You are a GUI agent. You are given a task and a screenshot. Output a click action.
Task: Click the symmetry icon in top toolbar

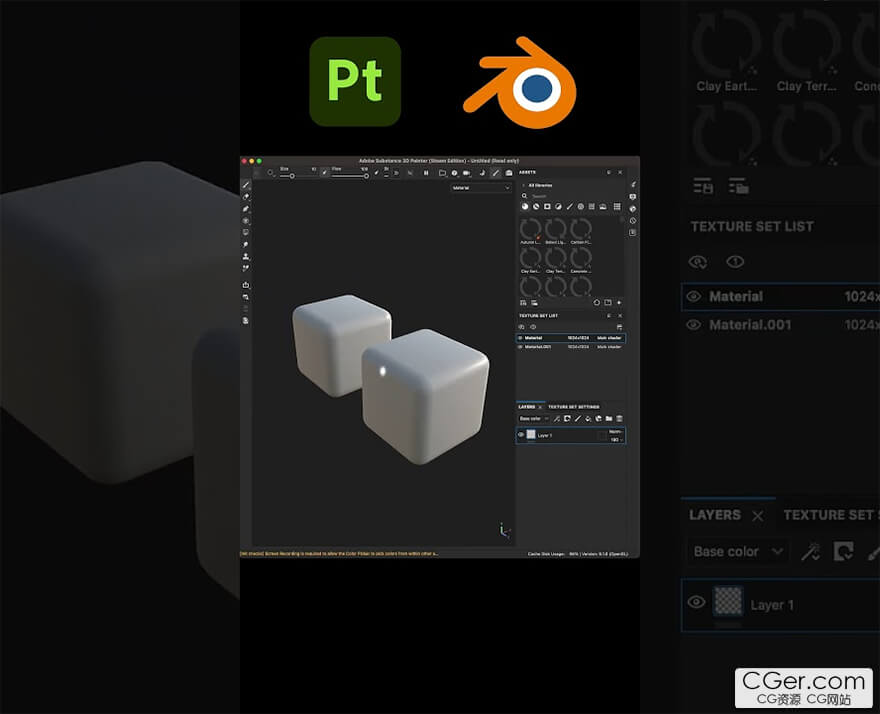click(x=410, y=173)
